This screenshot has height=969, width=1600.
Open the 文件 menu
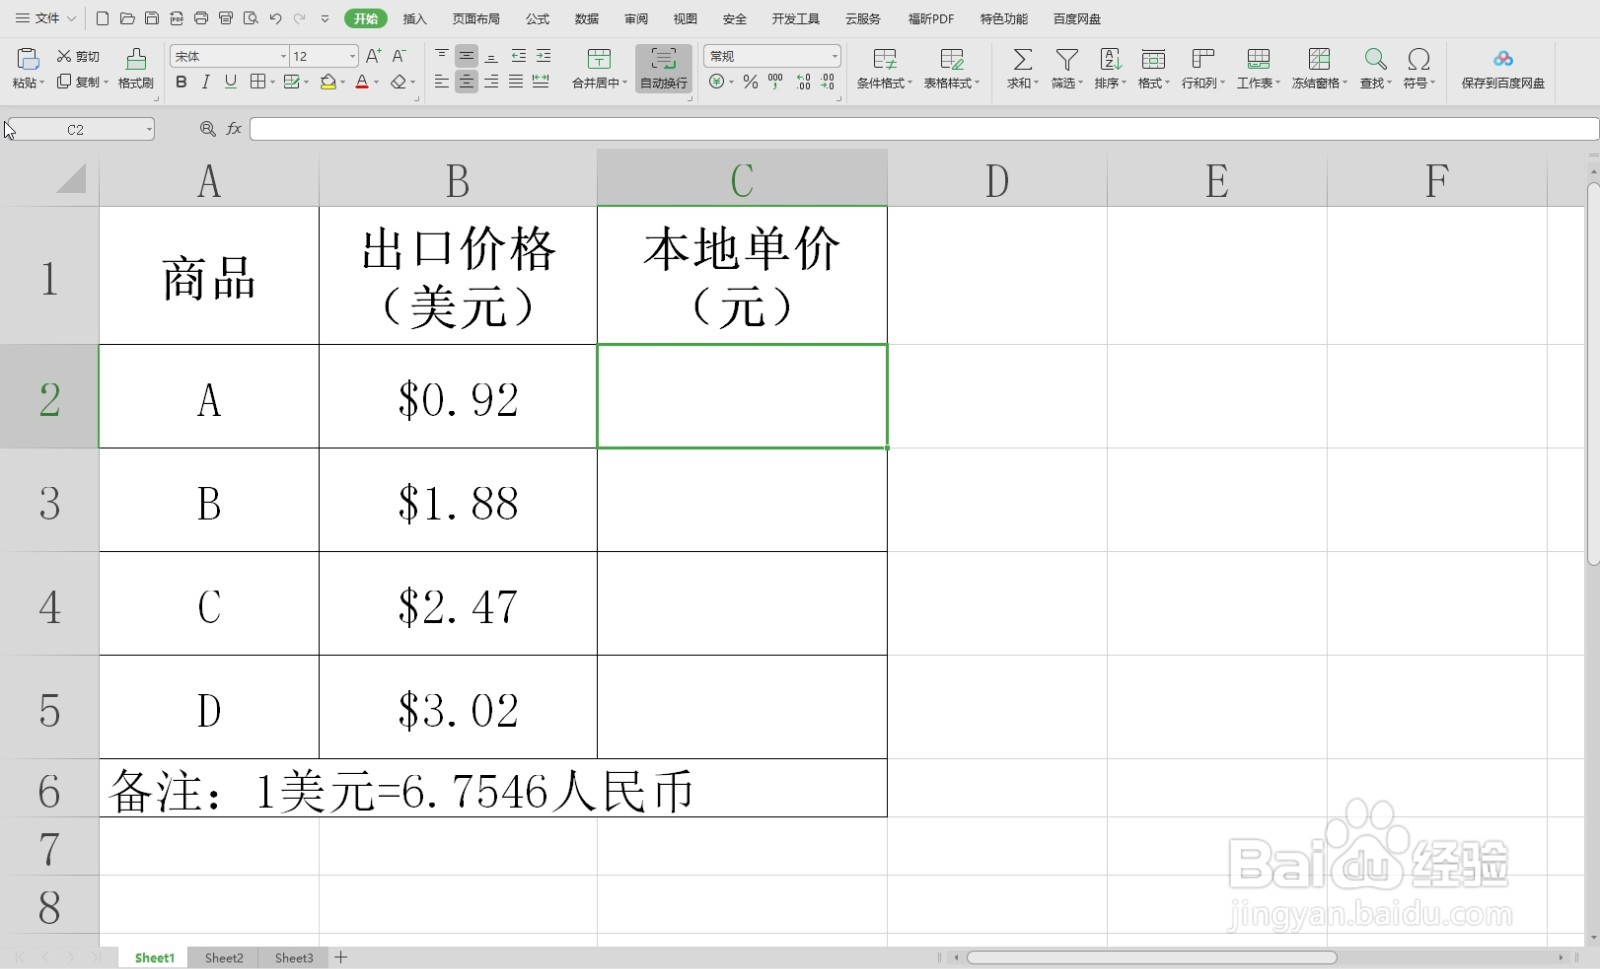(46, 18)
